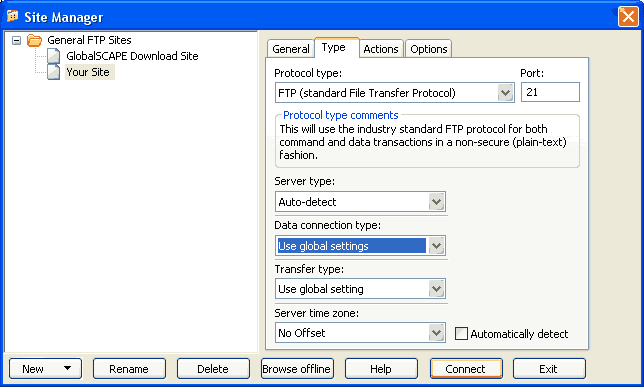Viewport: 644px width, 387px height.
Task: Click the General FTP Sites folder icon
Action: [x=34, y=40]
